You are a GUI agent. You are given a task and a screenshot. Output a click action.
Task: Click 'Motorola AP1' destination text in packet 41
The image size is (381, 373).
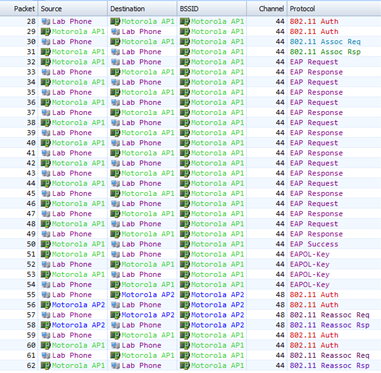coord(148,153)
